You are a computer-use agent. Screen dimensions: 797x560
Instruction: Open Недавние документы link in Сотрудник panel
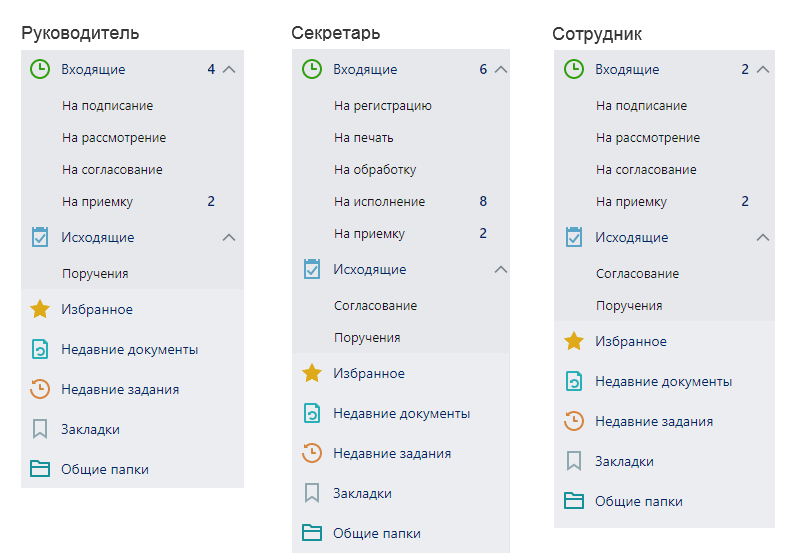663,381
